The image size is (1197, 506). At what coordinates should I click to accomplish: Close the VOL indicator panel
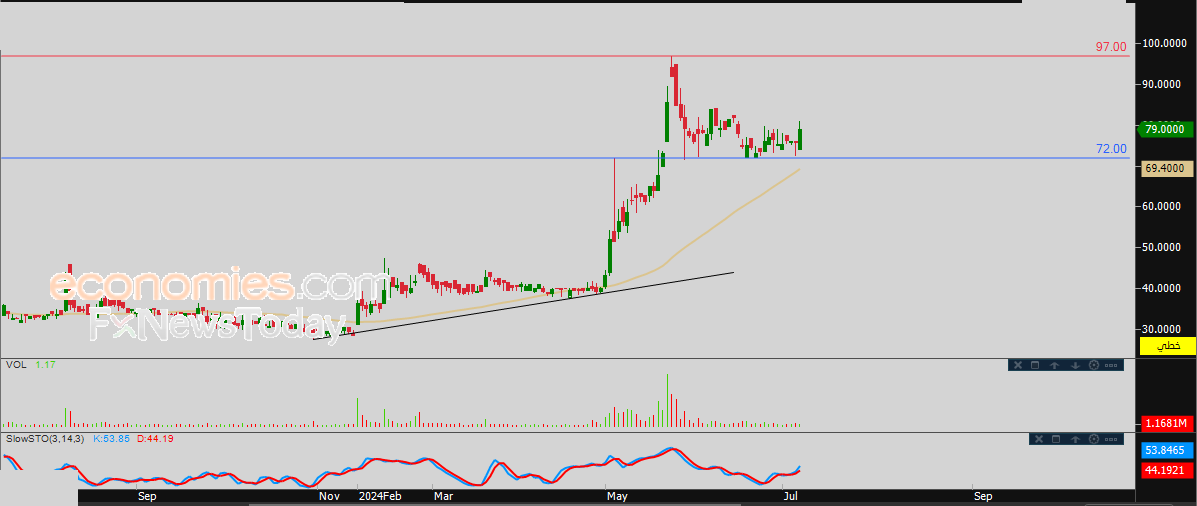(x=1017, y=365)
